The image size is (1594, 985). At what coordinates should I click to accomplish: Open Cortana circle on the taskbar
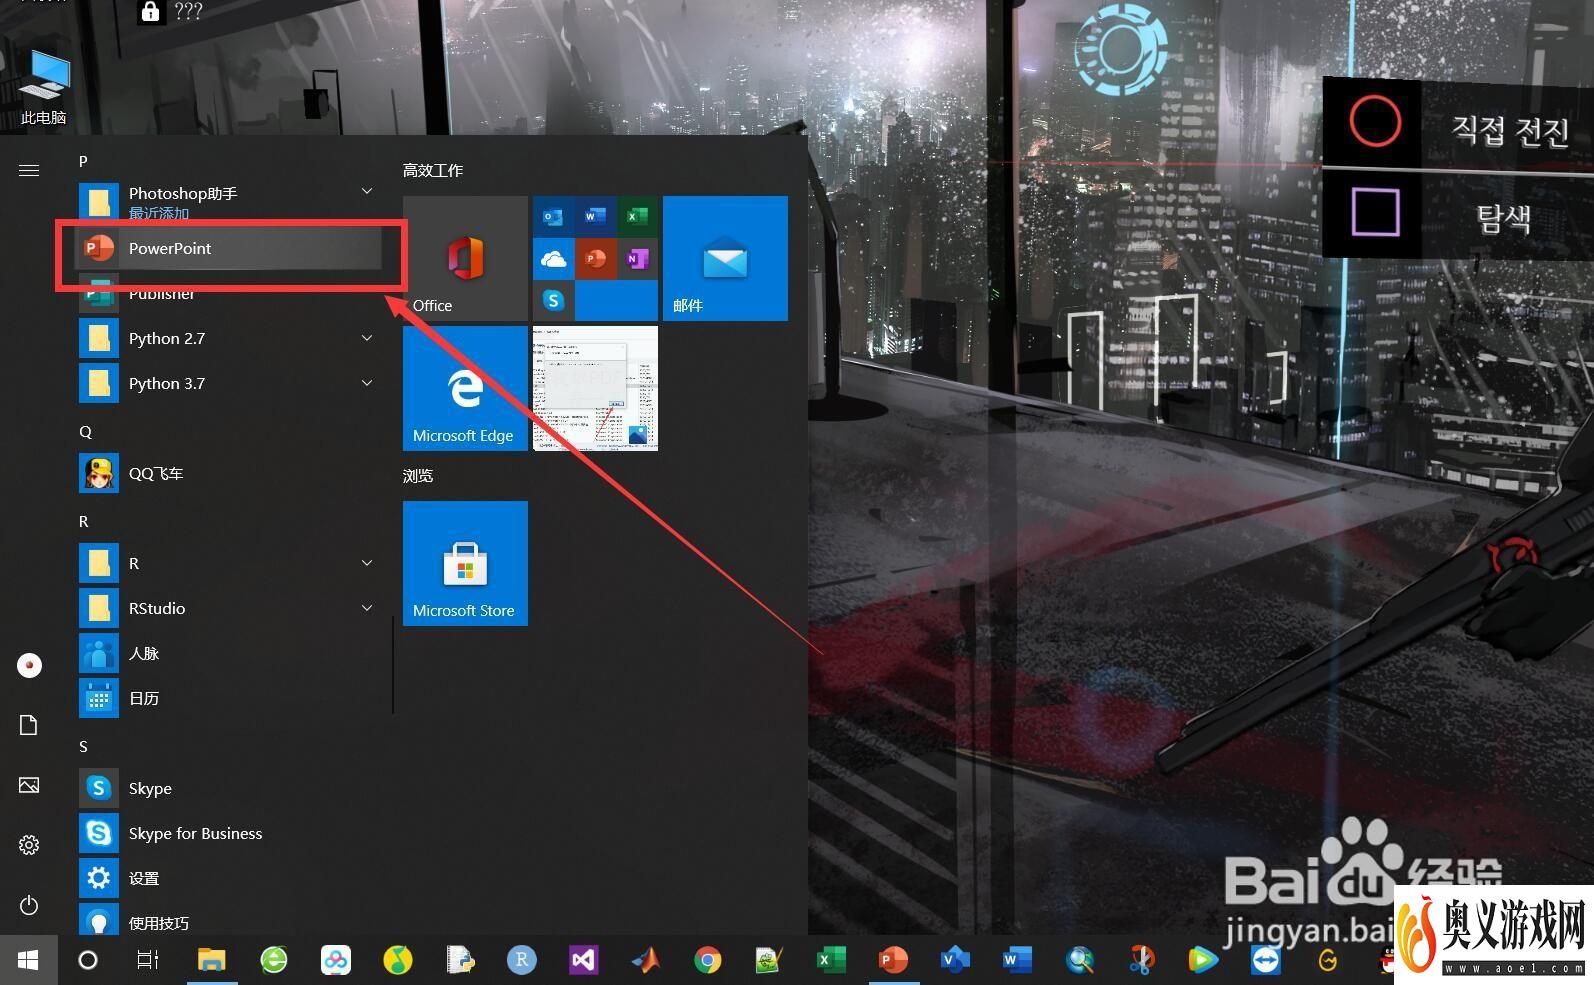pos(88,960)
